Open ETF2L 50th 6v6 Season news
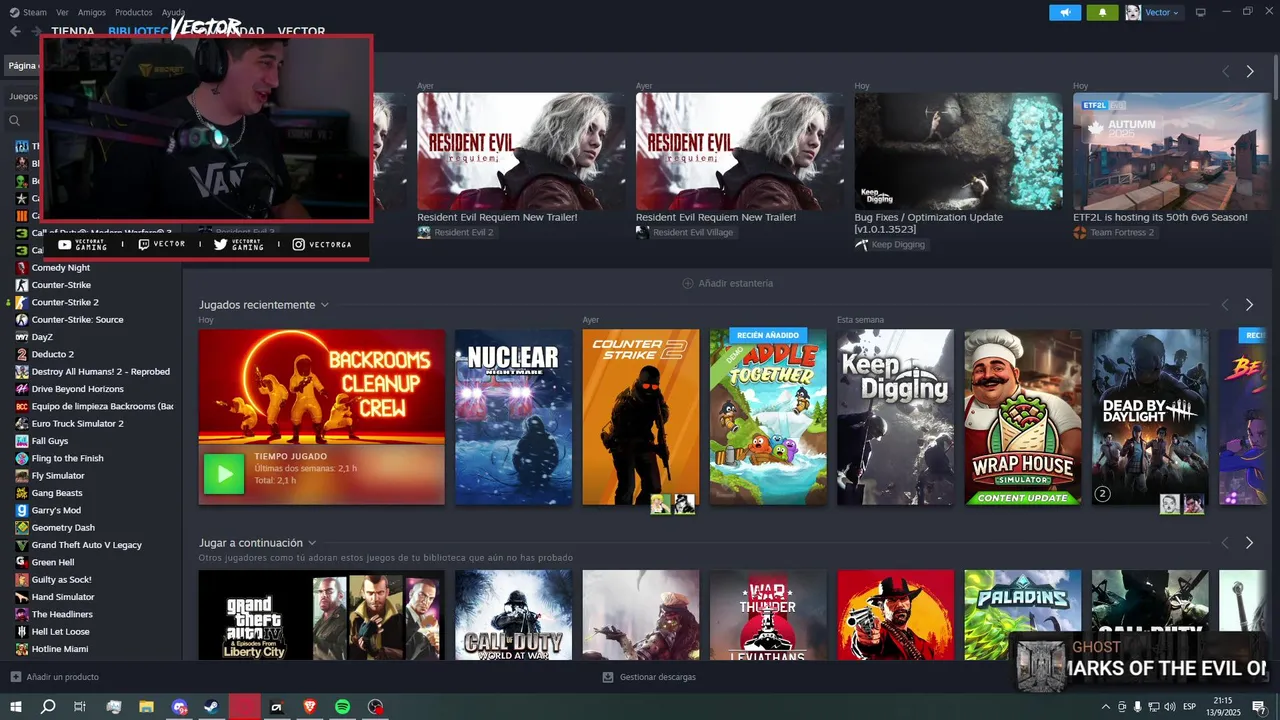1280x720 pixels. (x=1172, y=152)
